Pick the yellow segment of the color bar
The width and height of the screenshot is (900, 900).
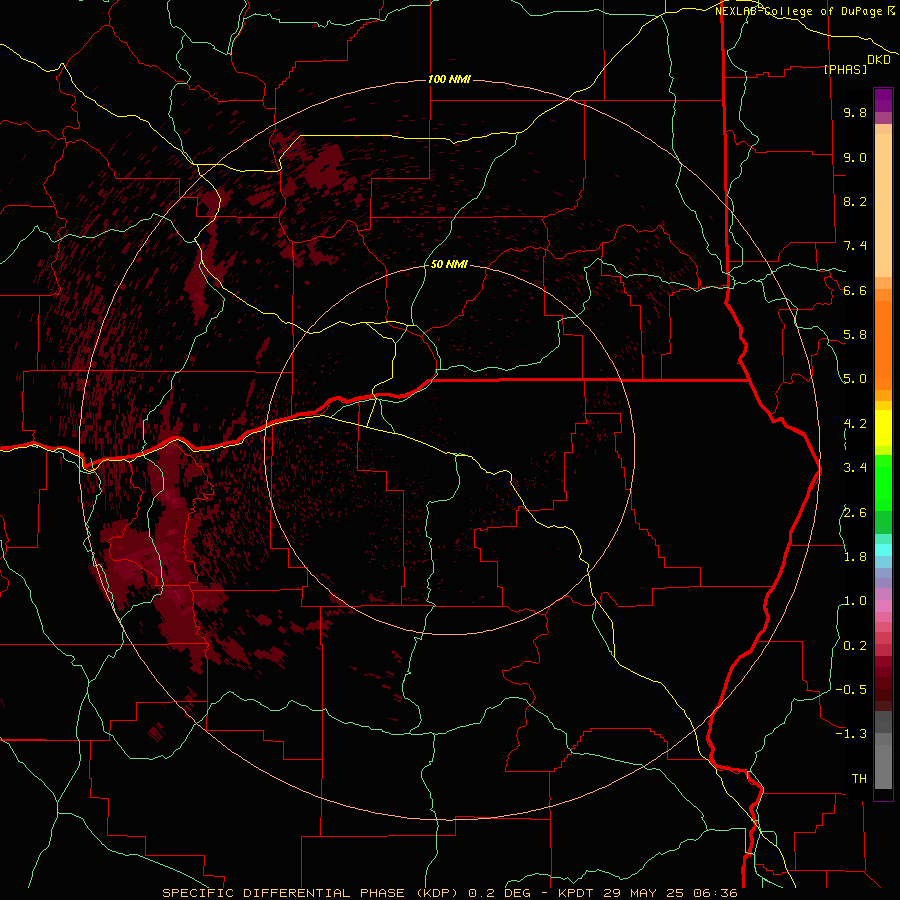coord(883,428)
